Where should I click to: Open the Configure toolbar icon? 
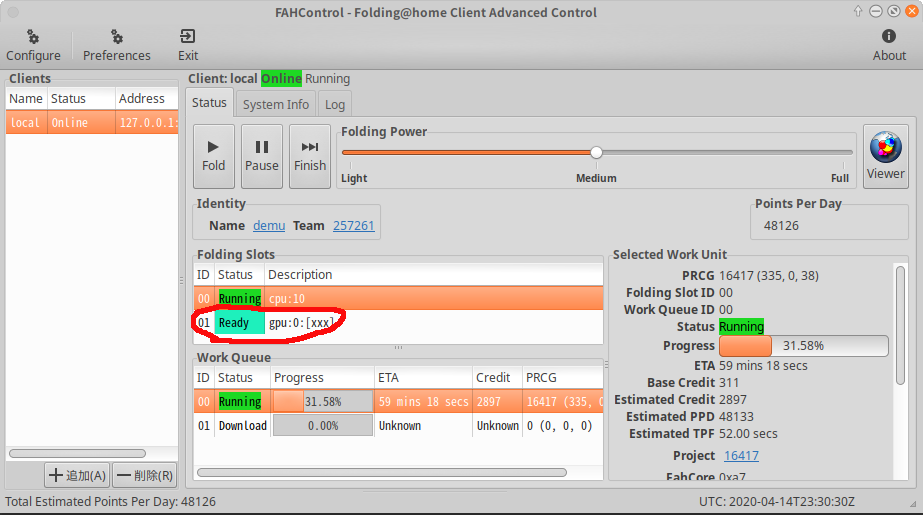33,45
